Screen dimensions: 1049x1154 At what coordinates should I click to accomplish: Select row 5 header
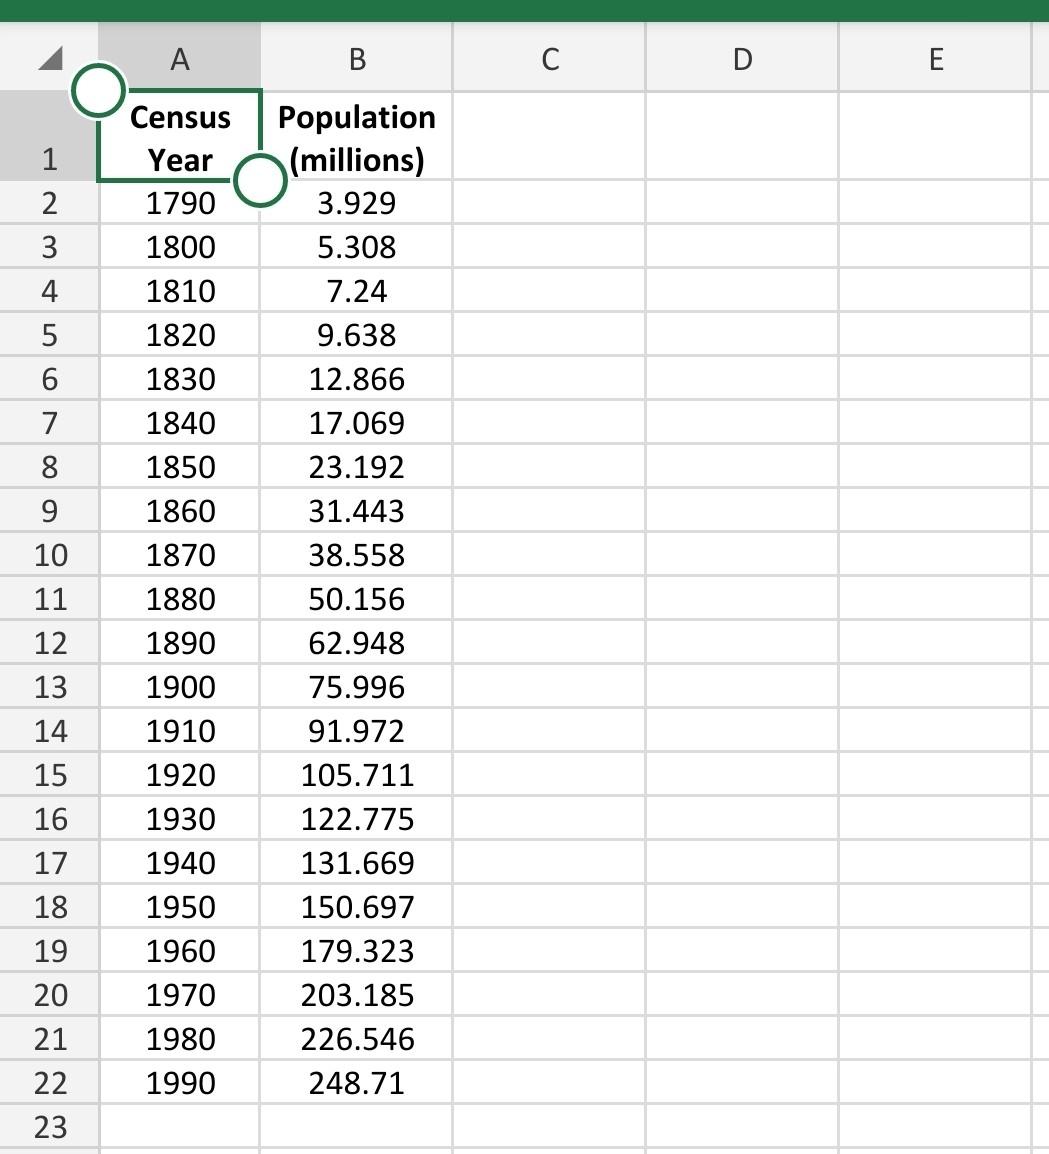(x=49, y=335)
